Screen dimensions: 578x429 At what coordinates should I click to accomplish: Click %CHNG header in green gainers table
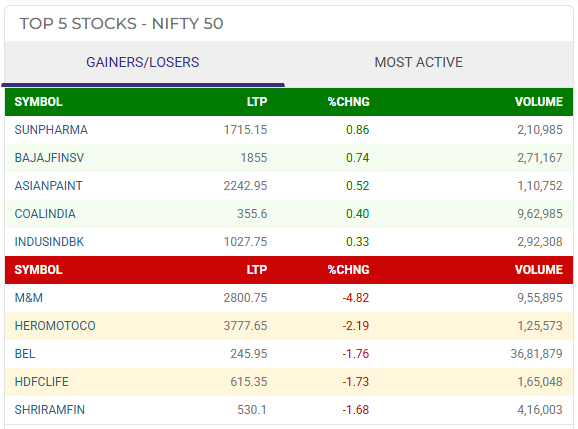tap(348, 102)
